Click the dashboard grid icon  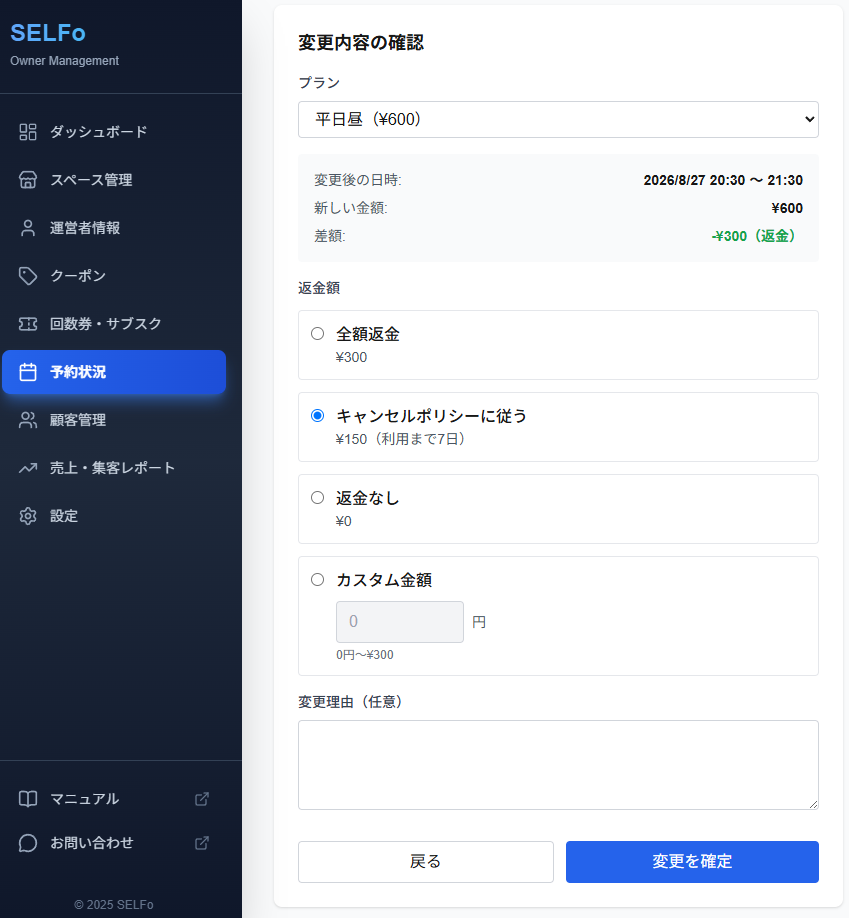pos(28,132)
